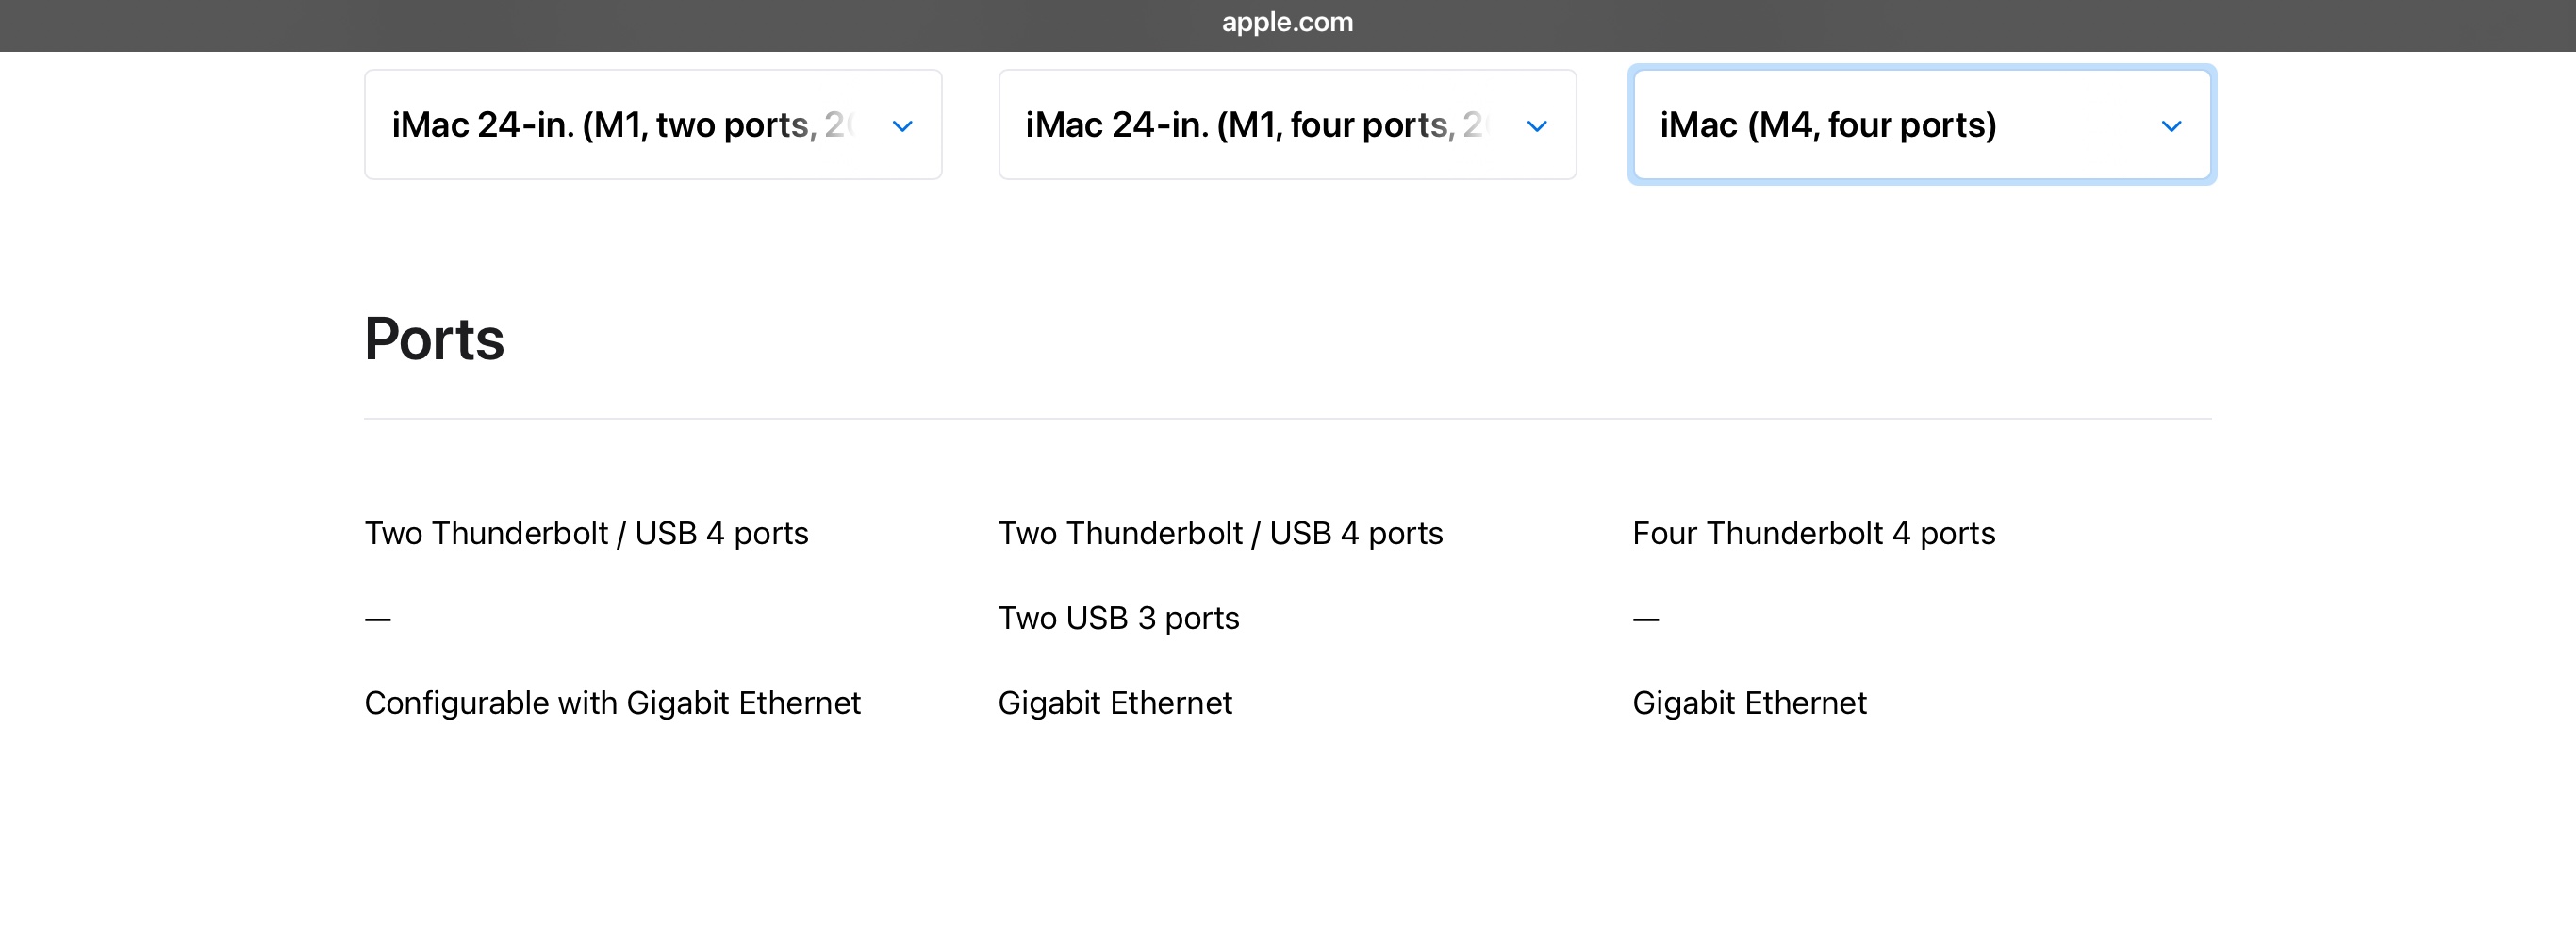Click 'Two USB 3 ports' spec text

tap(1118, 618)
